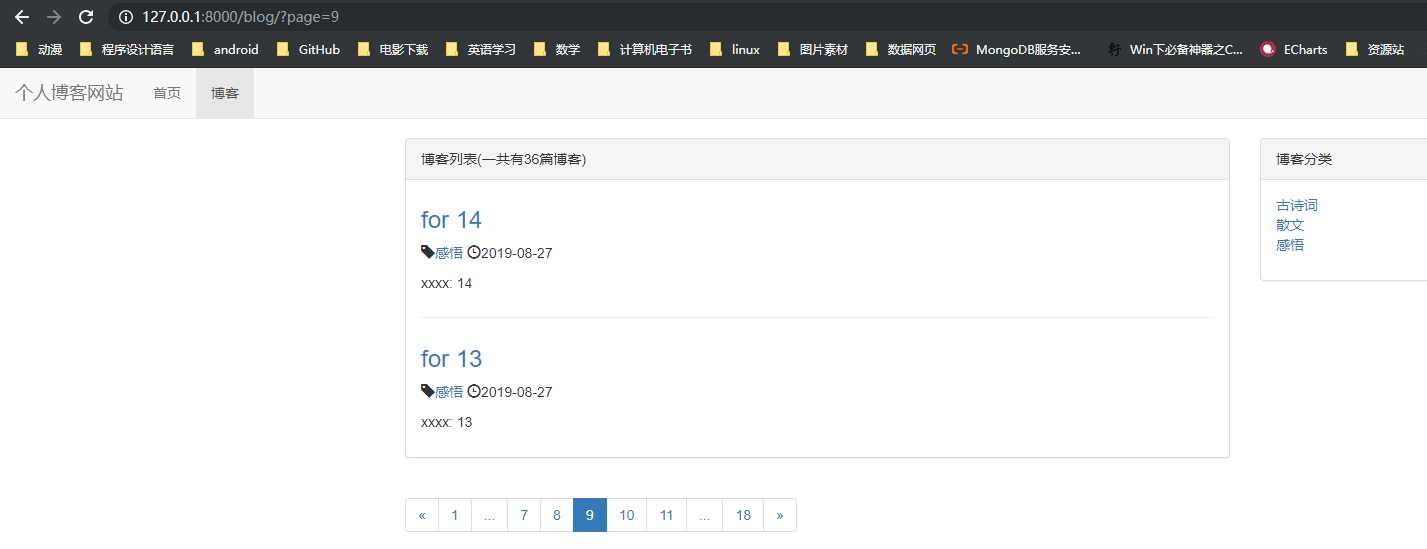Go to pagination page 7
The width and height of the screenshot is (1427, 549).
[x=524, y=515]
